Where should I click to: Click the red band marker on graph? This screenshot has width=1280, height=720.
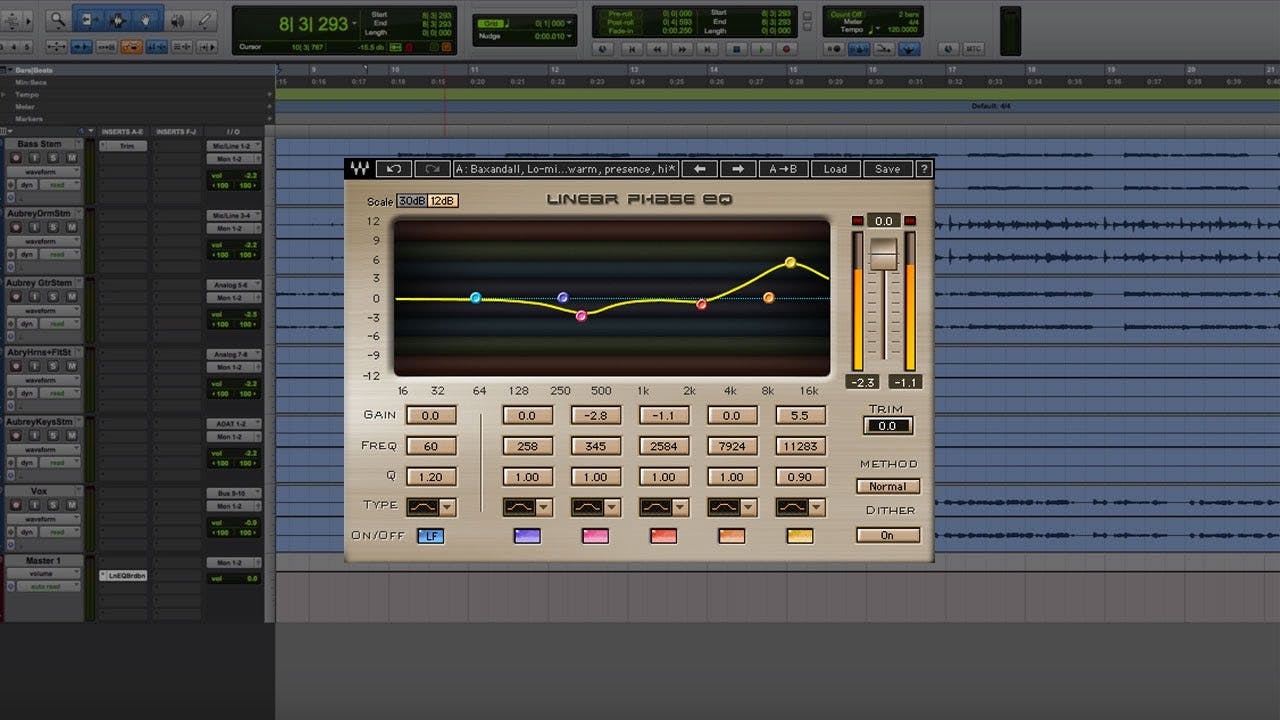(x=702, y=304)
